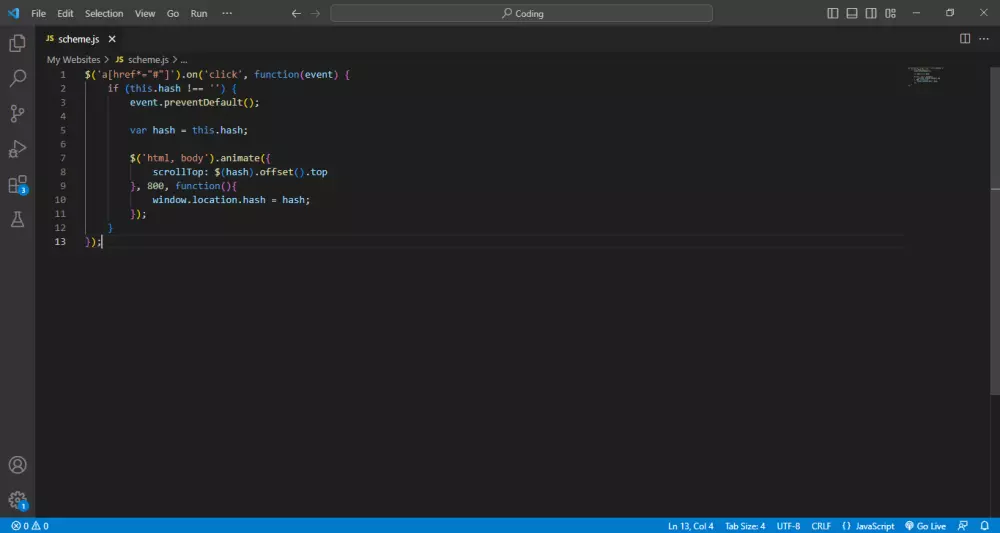Open the Search view in activity bar
Image resolution: width=1000 pixels, height=533 pixels.
[17, 78]
